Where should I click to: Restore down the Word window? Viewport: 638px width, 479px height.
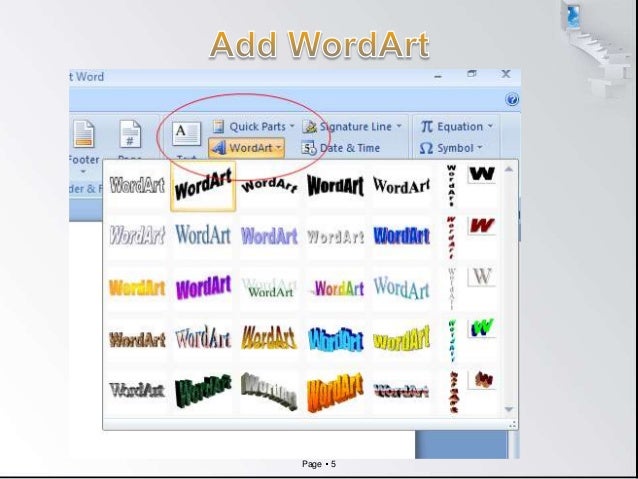click(472, 74)
